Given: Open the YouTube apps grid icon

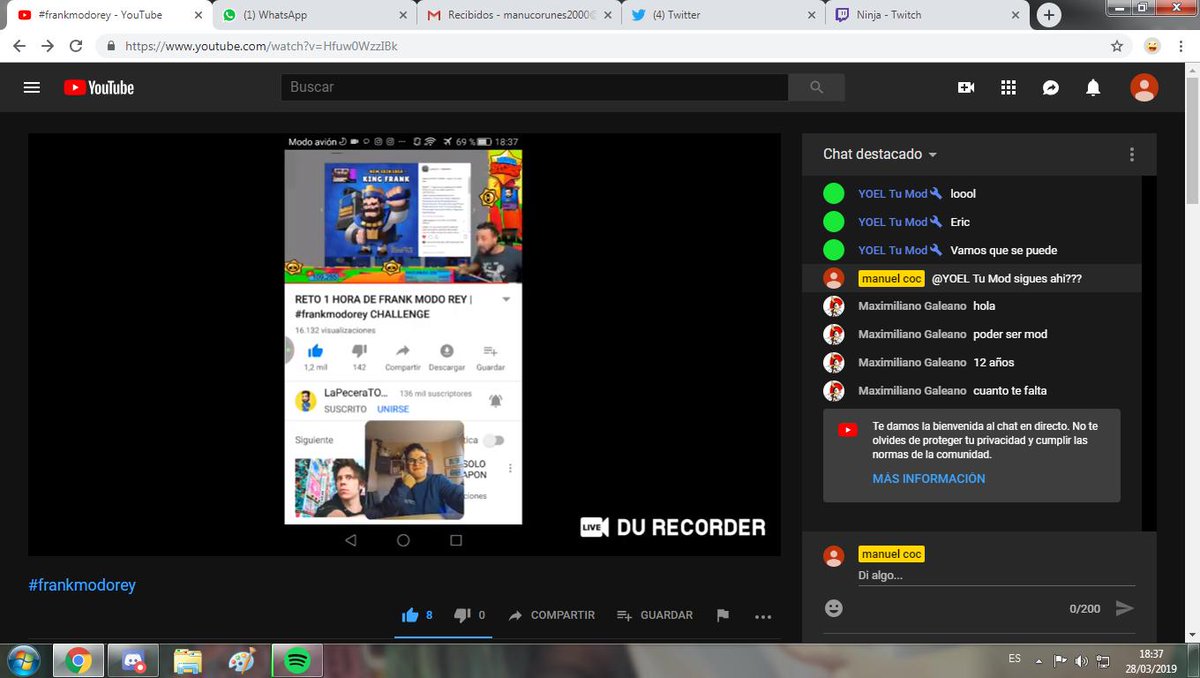Looking at the screenshot, I should tap(1008, 87).
